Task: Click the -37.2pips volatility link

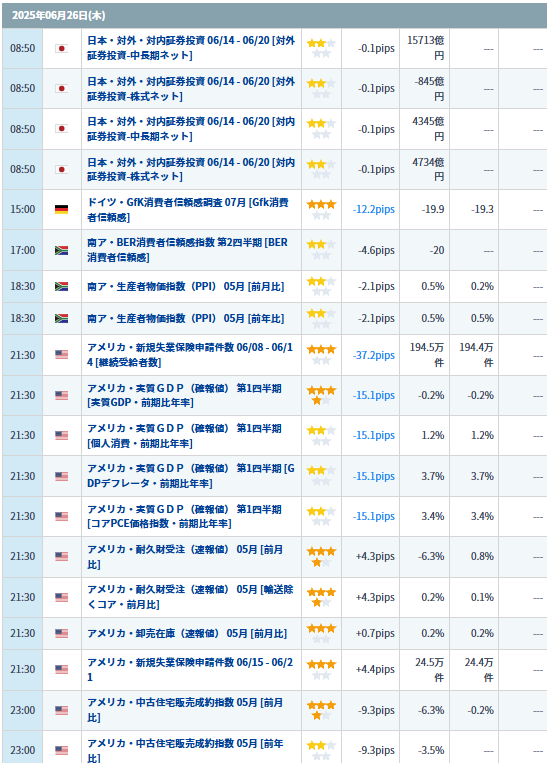Action: [374, 355]
